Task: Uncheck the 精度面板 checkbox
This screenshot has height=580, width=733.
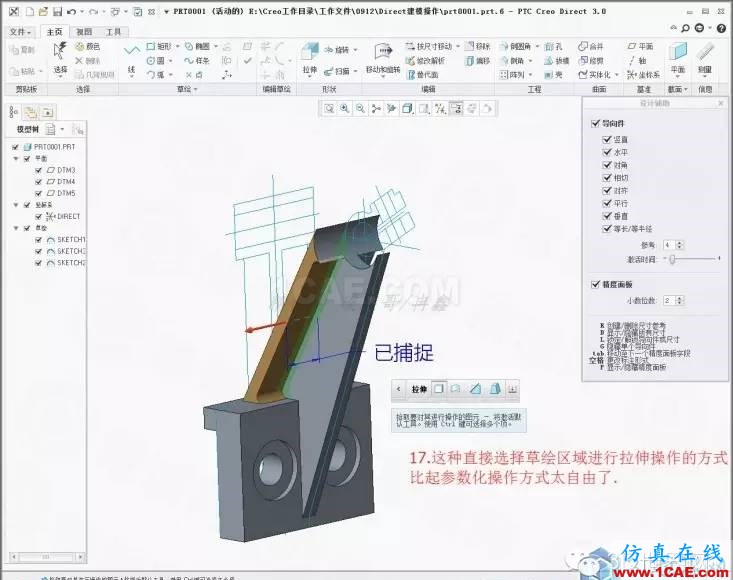Action: click(x=595, y=284)
